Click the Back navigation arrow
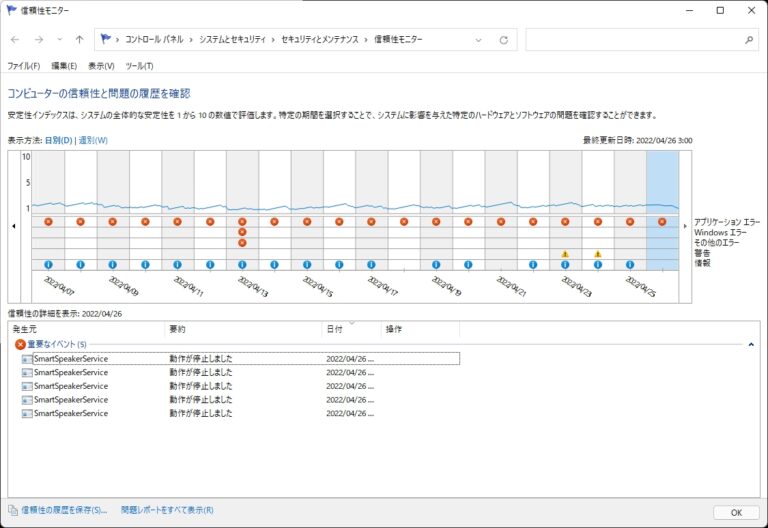This screenshot has height=528, width=768. tap(15, 40)
